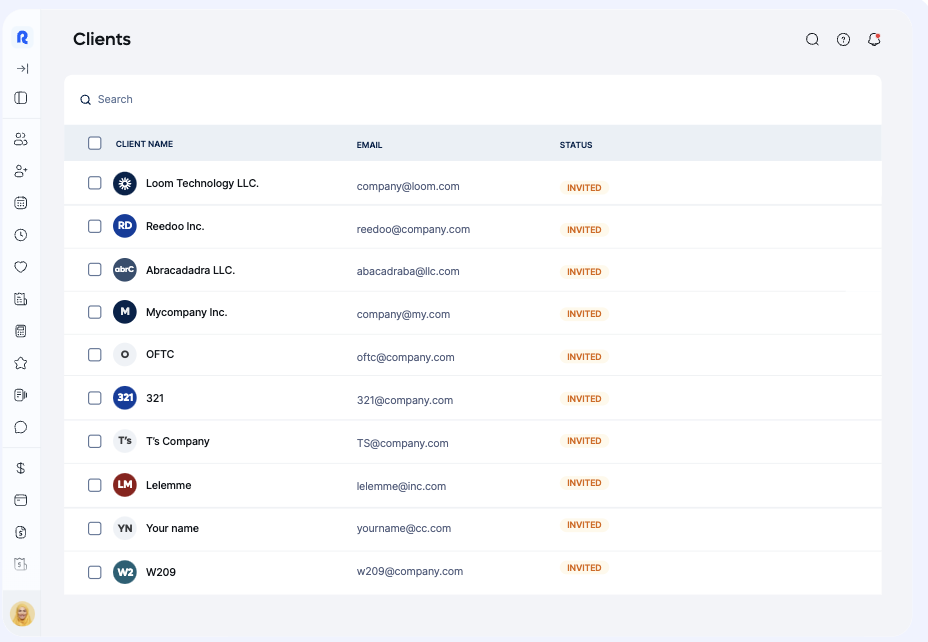Select the calculator icon in the sidebar
928x642 pixels.
pyautogui.click(x=21, y=331)
